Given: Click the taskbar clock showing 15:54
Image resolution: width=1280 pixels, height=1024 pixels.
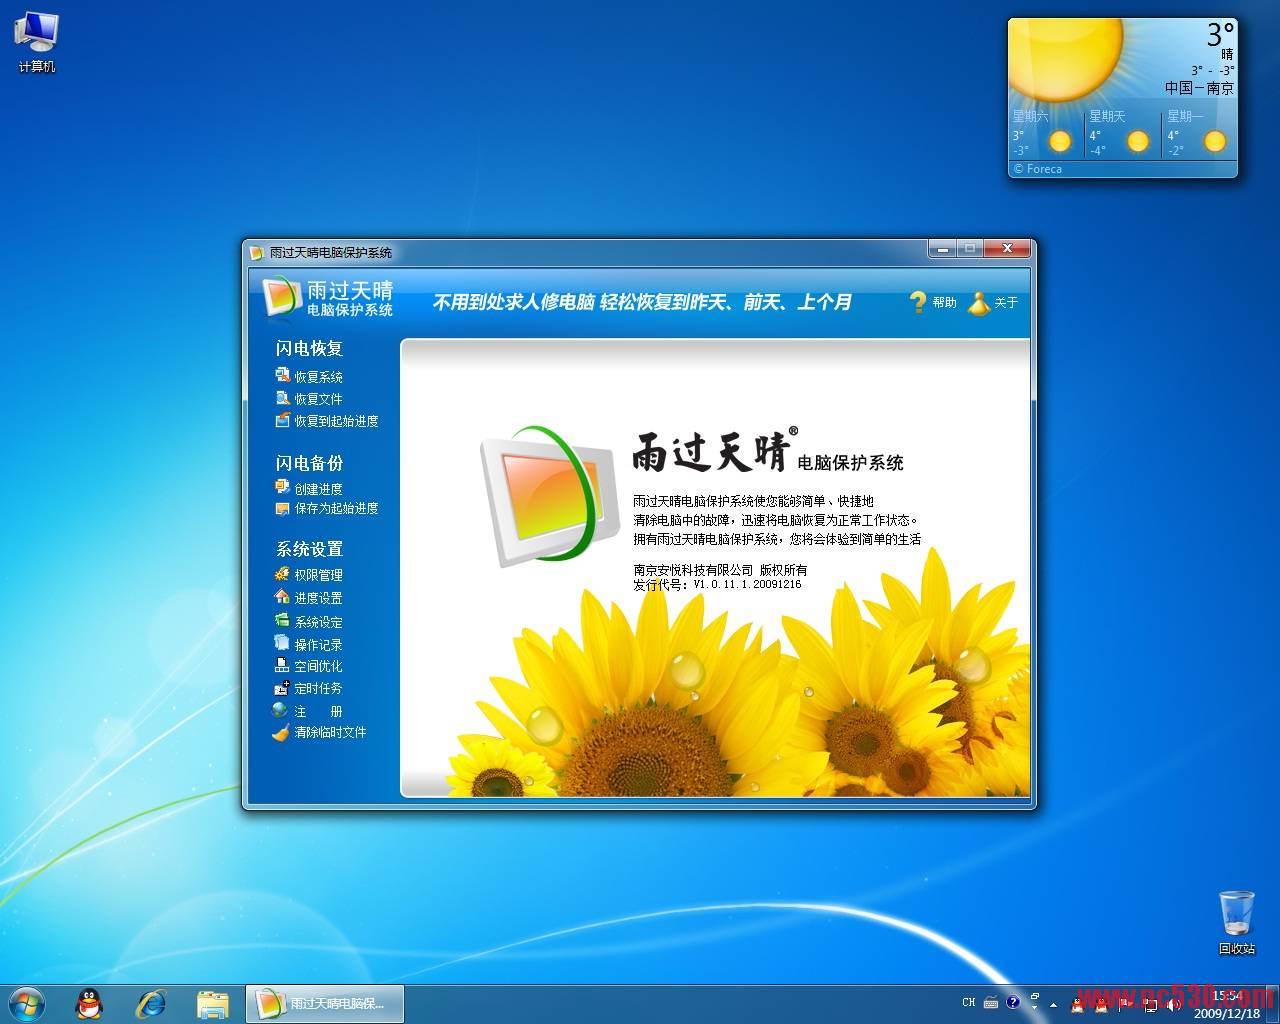Looking at the screenshot, I should [1227, 1004].
